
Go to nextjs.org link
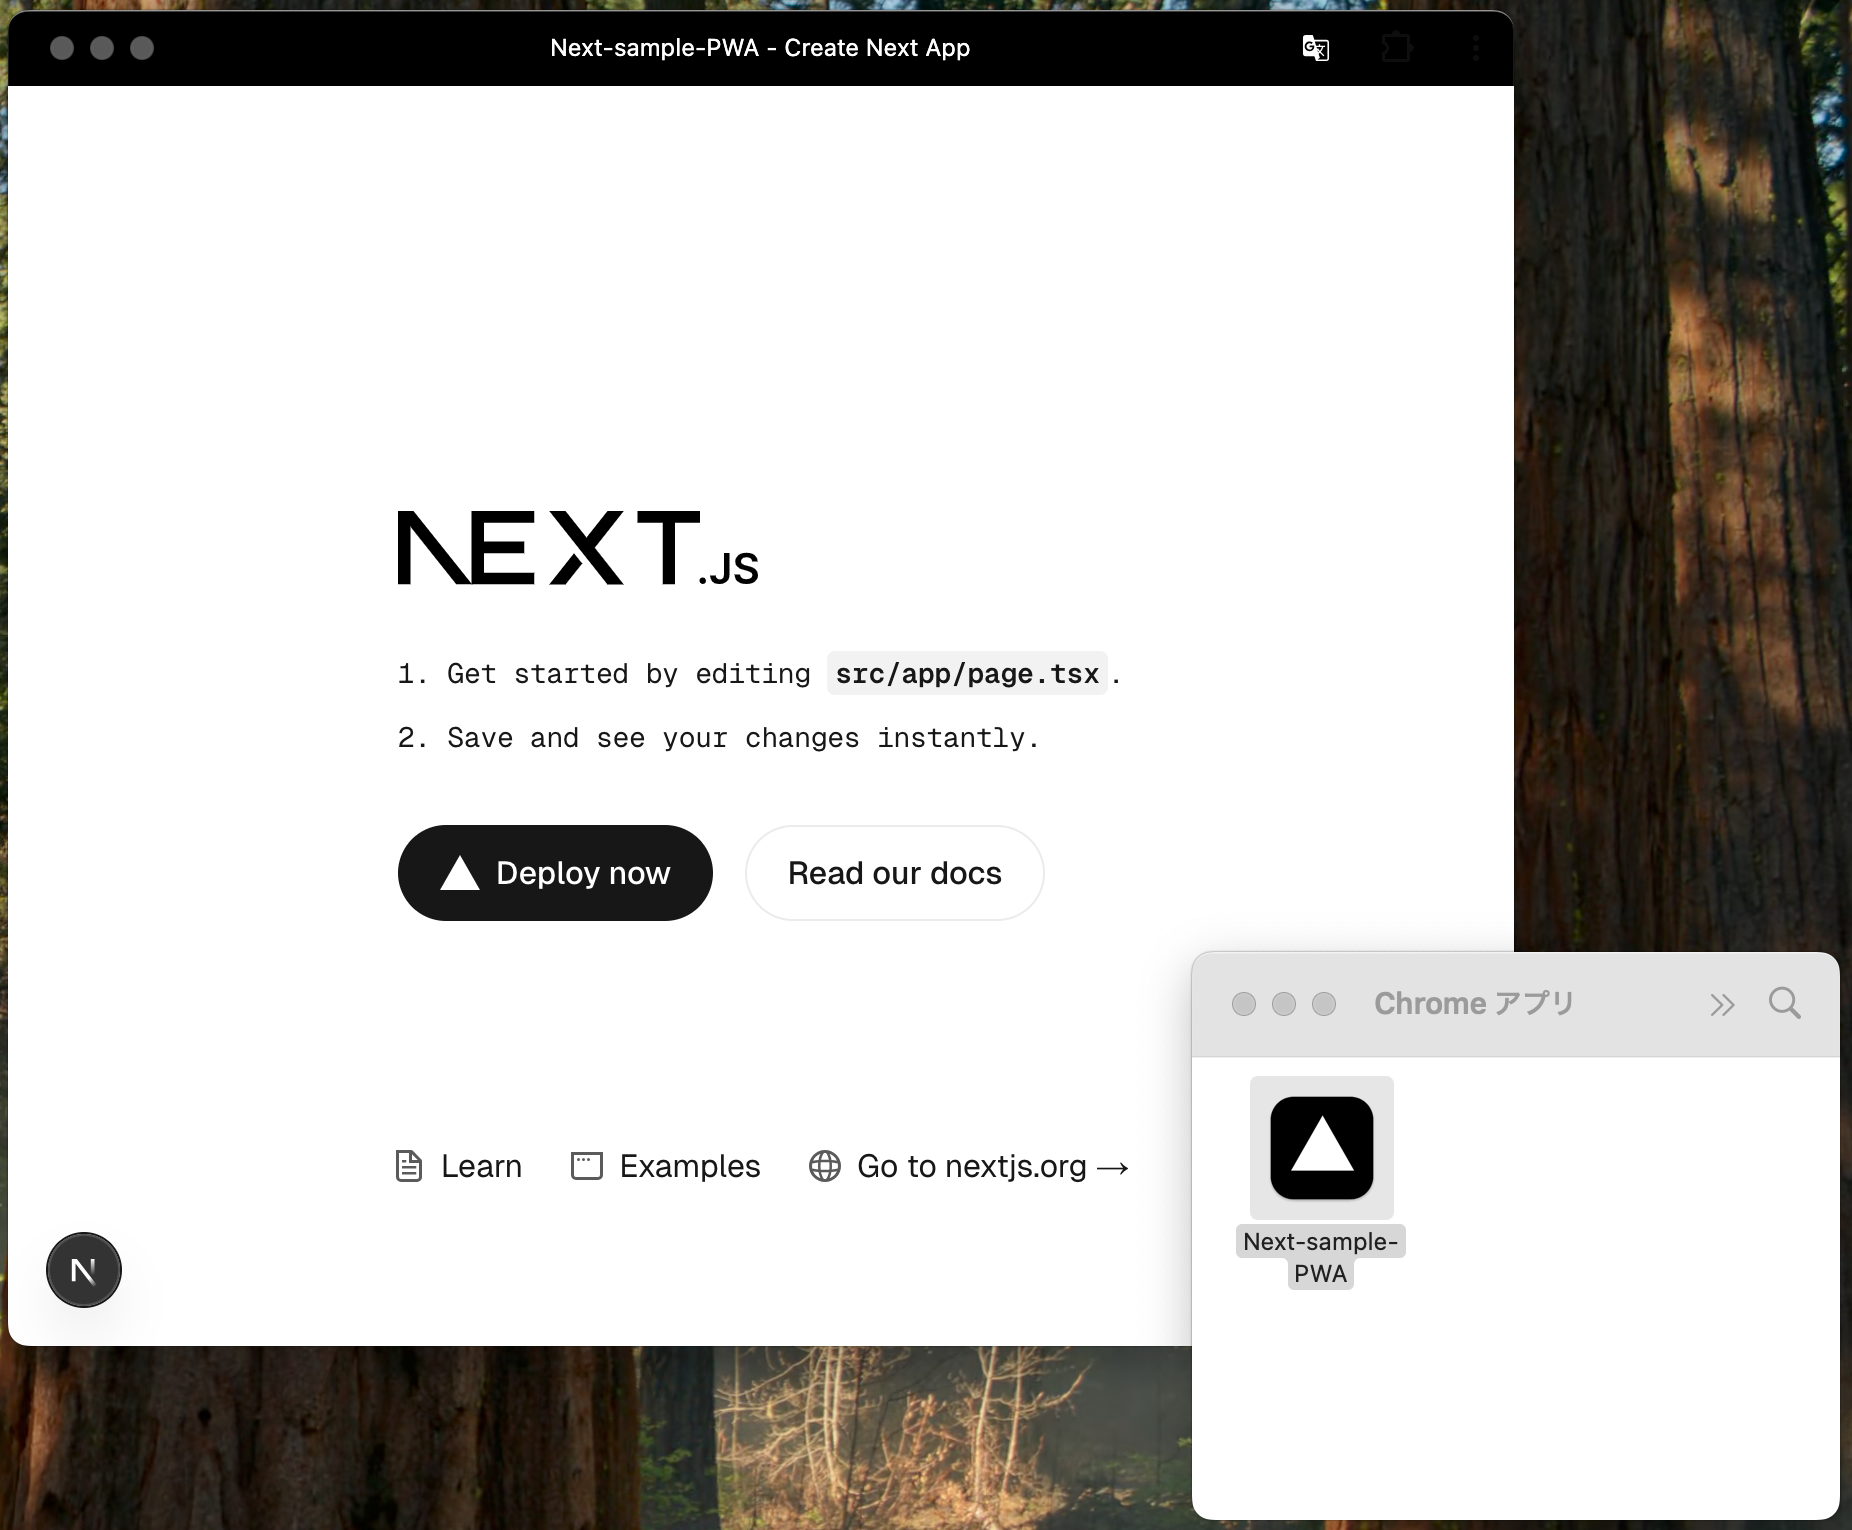click(x=969, y=1166)
